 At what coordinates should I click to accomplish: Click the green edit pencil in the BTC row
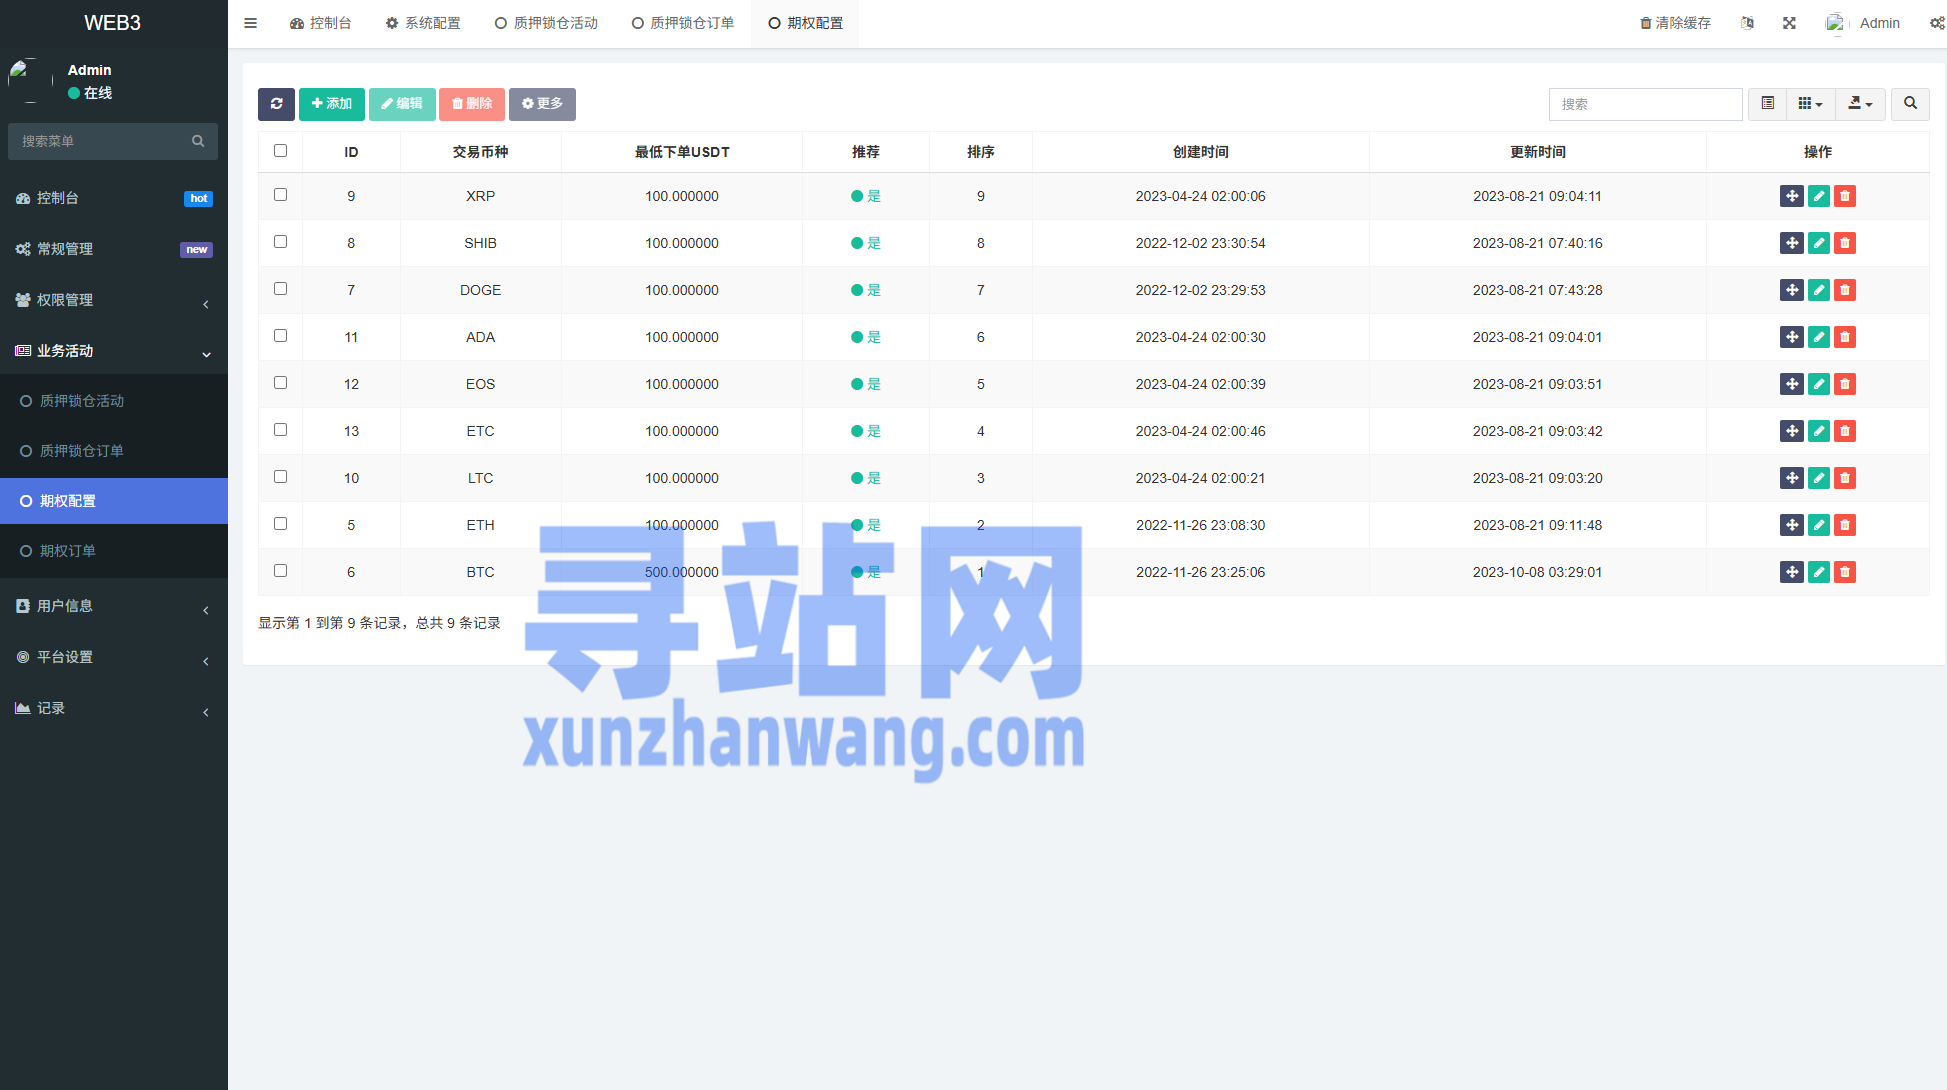pos(1818,572)
